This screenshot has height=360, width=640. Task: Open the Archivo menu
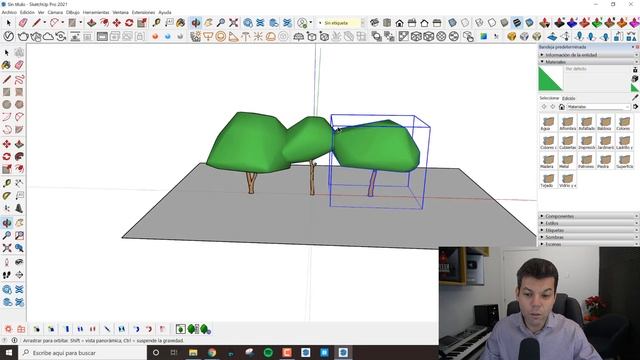[x=9, y=12]
